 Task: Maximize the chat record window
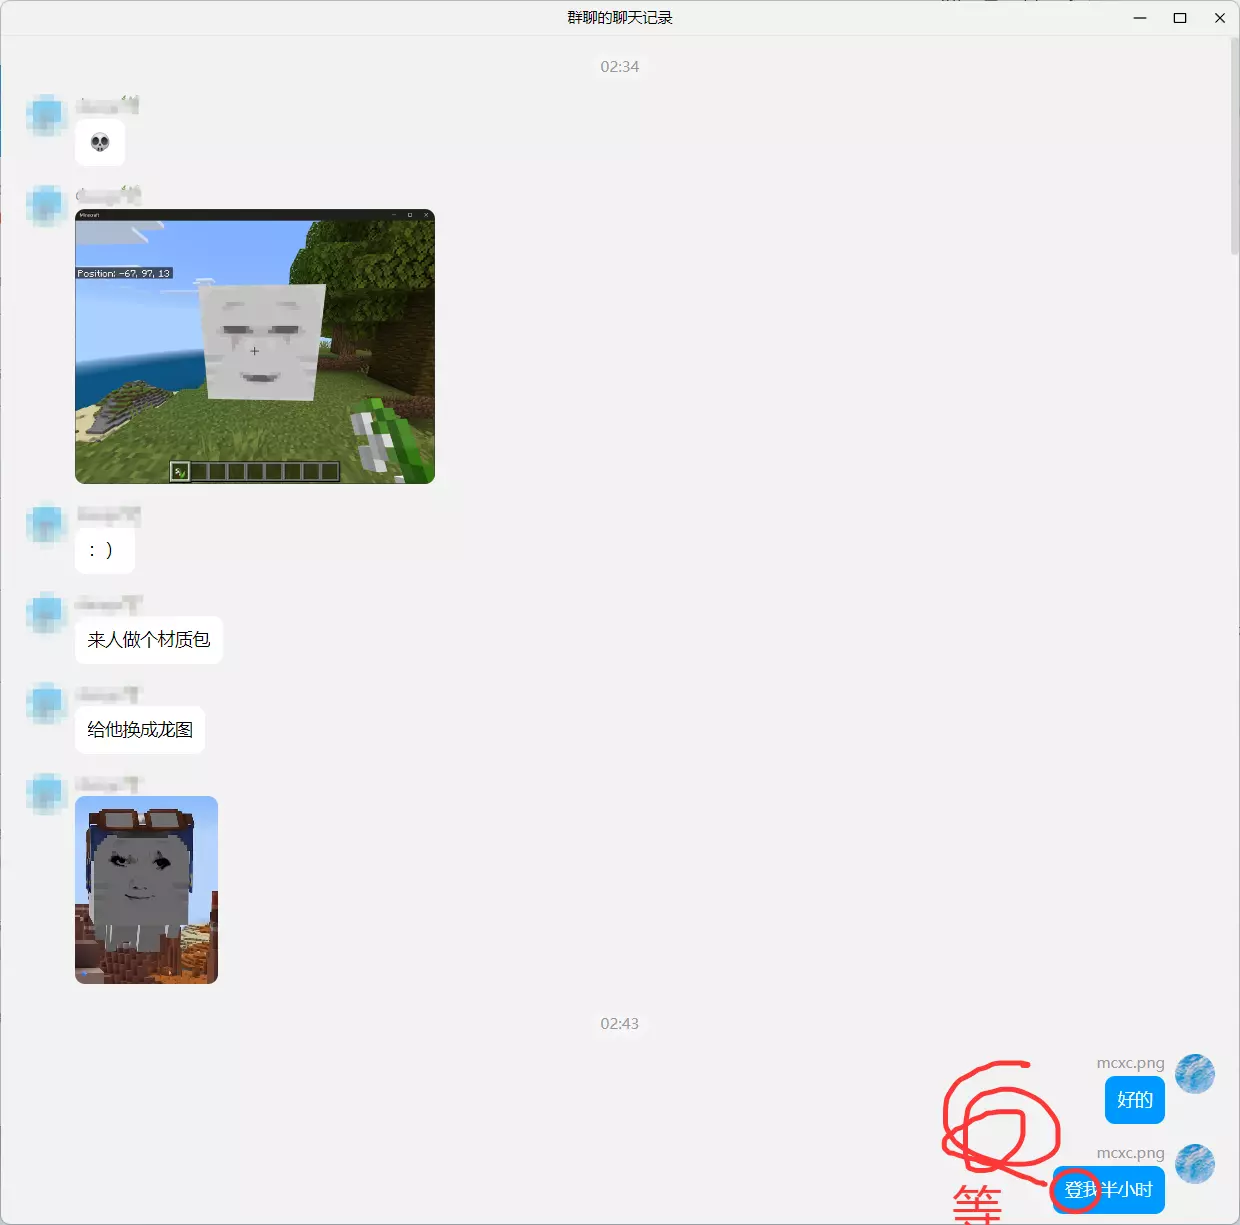pos(1180,18)
